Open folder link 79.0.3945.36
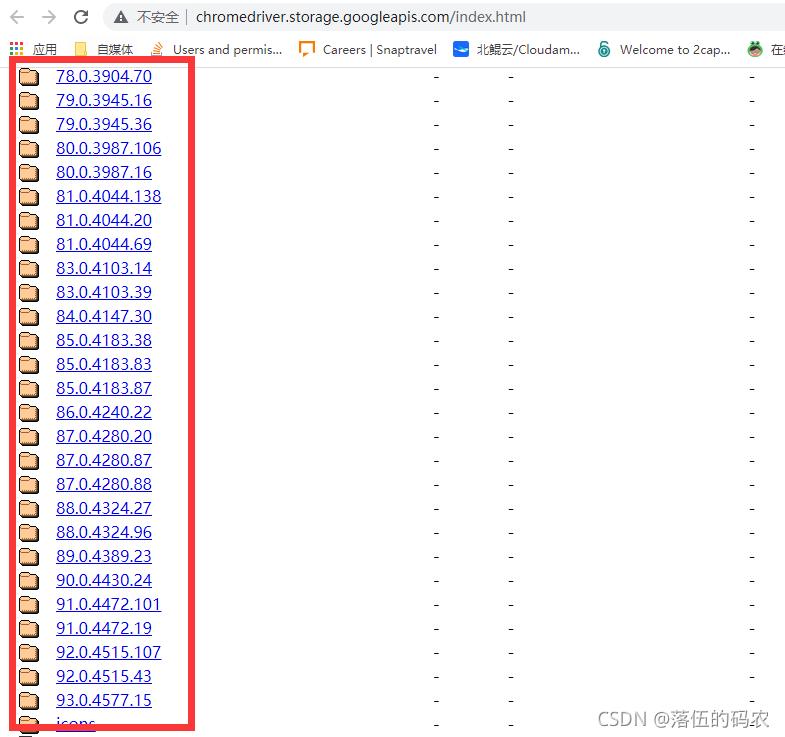The height and width of the screenshot is (737, 785). click(x=104, y=124)
